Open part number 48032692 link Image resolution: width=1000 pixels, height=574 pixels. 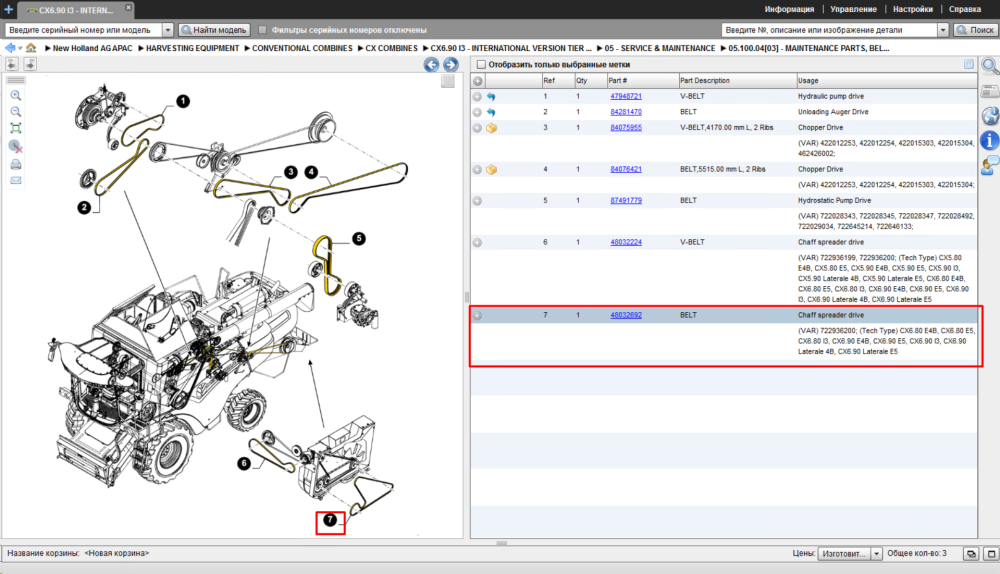pos(626,315)
